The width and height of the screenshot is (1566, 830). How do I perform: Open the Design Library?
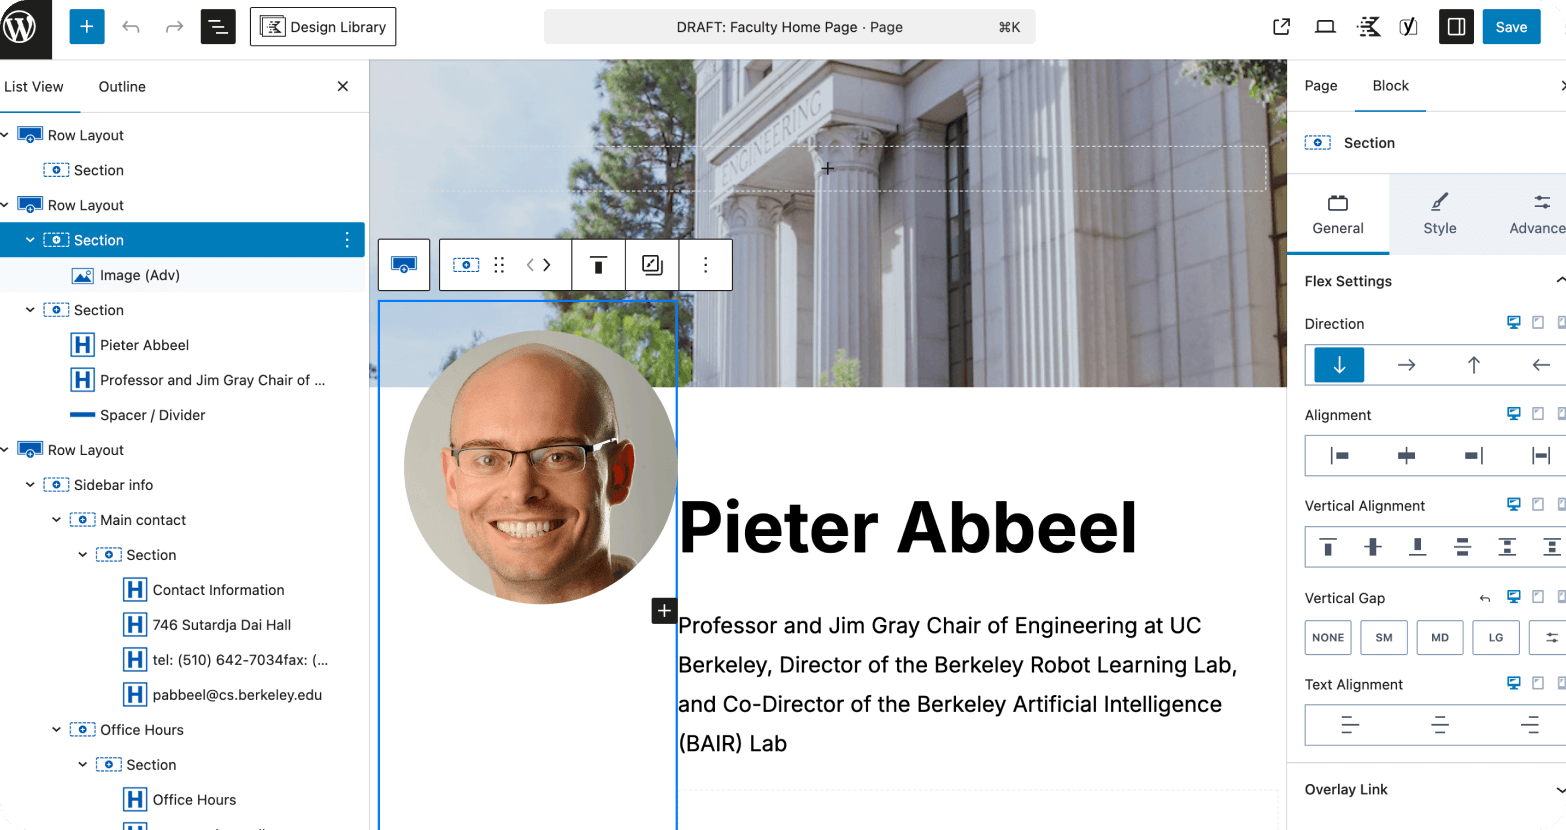(323, 27)
